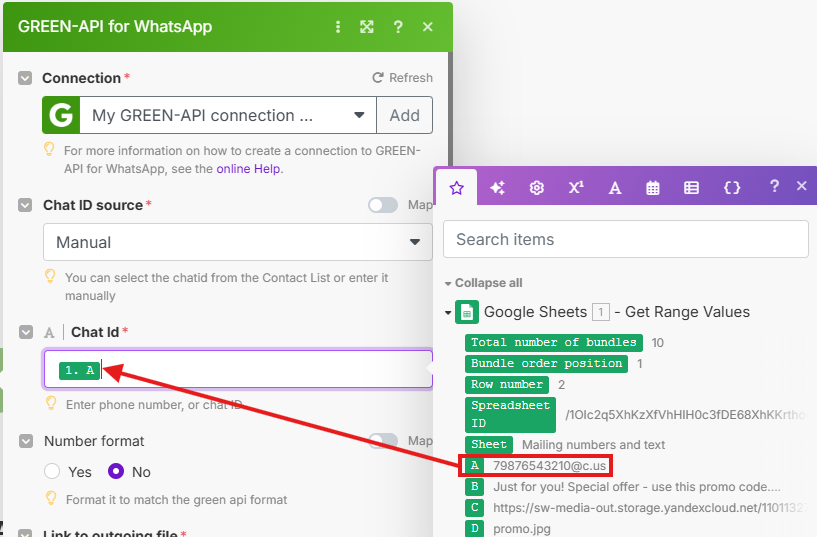Image resolution: width=817 pixels, height=537 pixels.
Task: Open the date and time calendar tab
Action: pyautogui.click(x=653, y=187)
